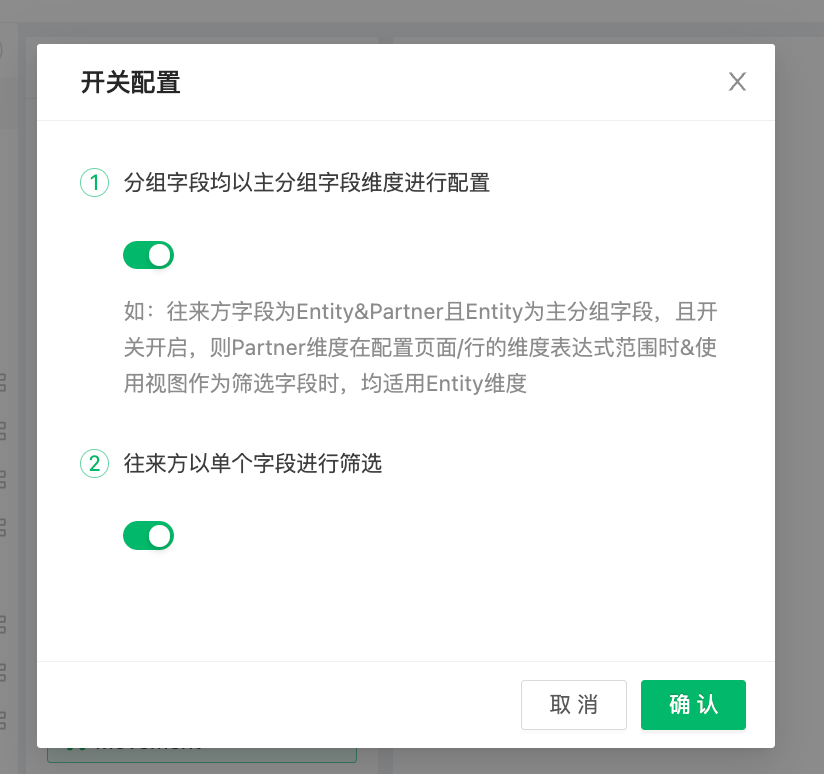Click the bottommost dimmed grid icon at left edge
Image resolution: width=824 pixels, height=774 pixels.
[x=2, y=720]
